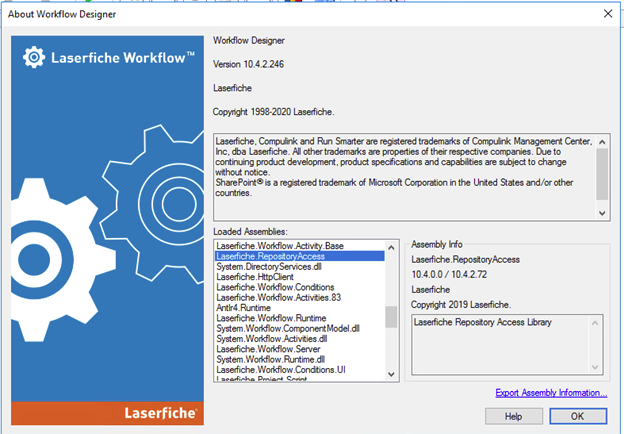Select System.DirectoryServices.dll assembly

tap(300, 267)
